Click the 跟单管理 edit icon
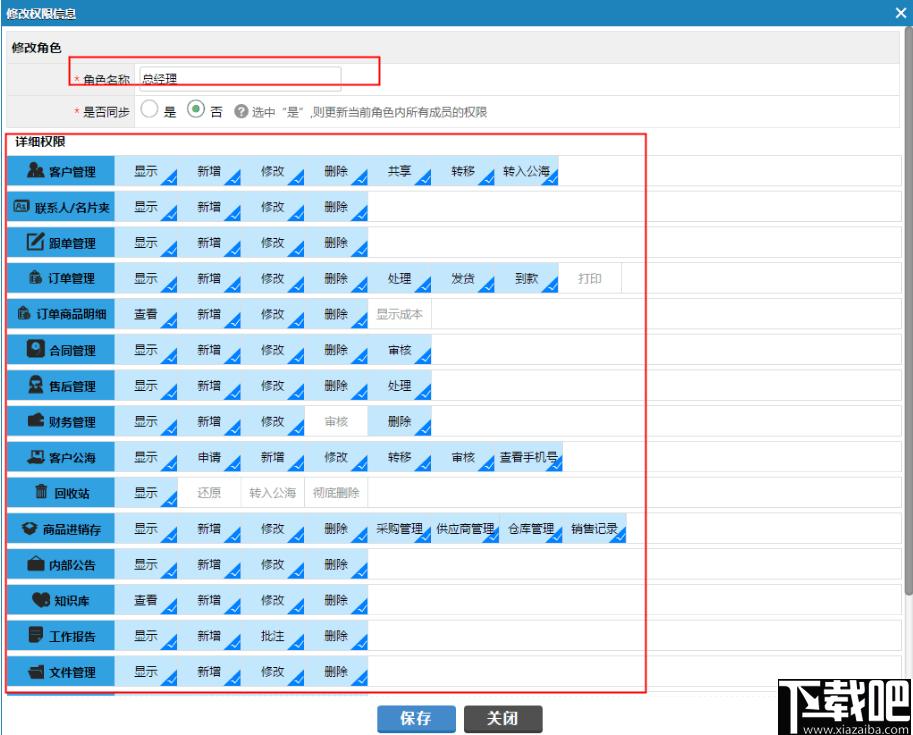This screenshot has height=735, width=913. pyautogui.click(x=36, y=242)
